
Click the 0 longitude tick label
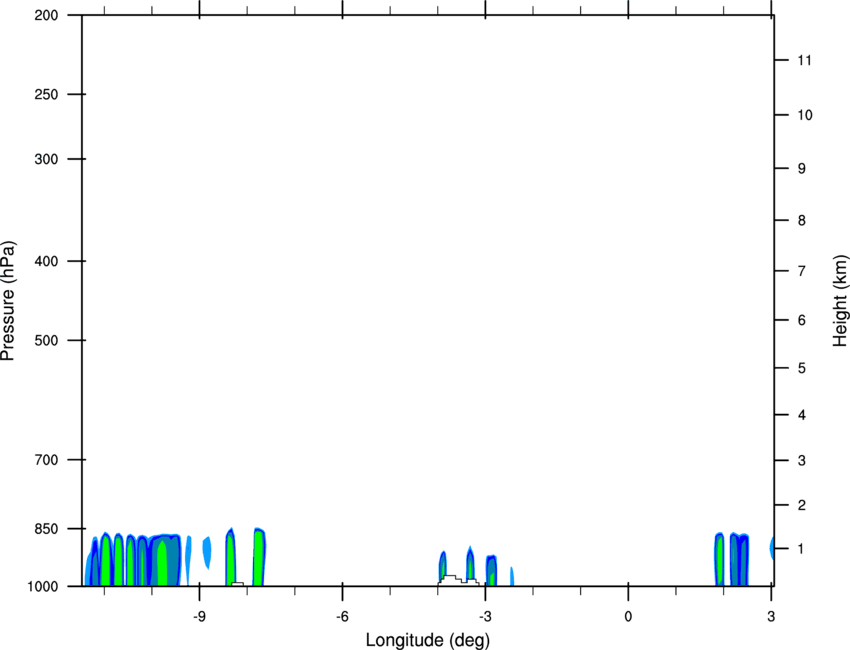pos(628,617)
